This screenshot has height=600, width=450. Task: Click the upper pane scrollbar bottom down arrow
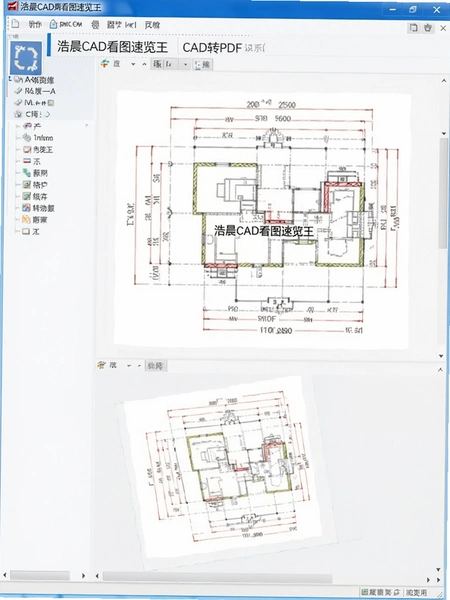(442, 356)
